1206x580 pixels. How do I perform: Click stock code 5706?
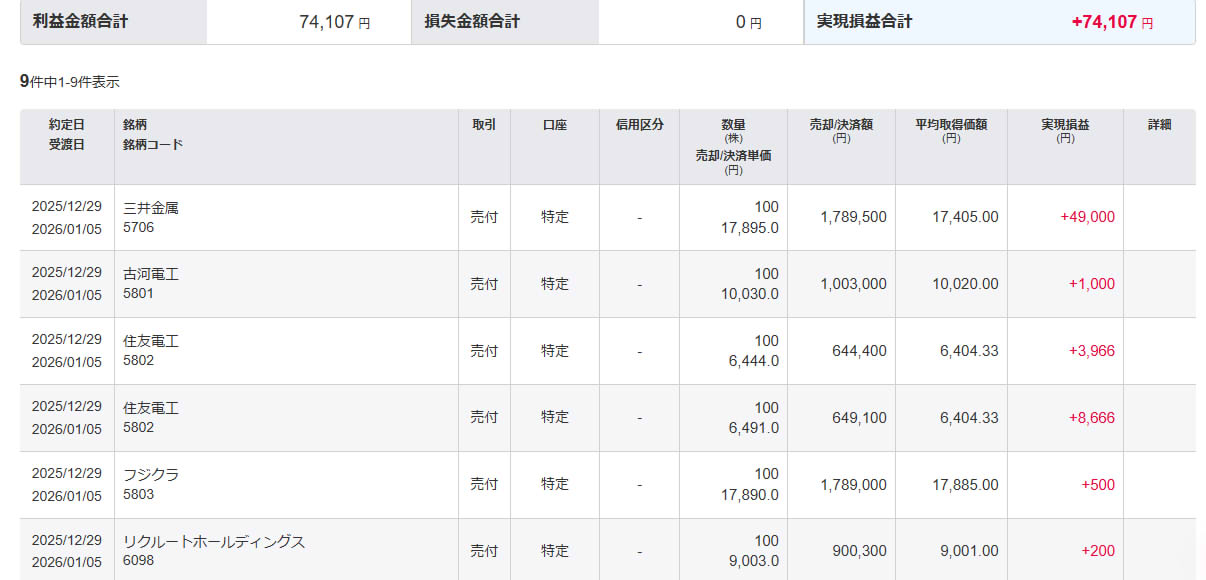pyautogui.click(x=138, y=227)
